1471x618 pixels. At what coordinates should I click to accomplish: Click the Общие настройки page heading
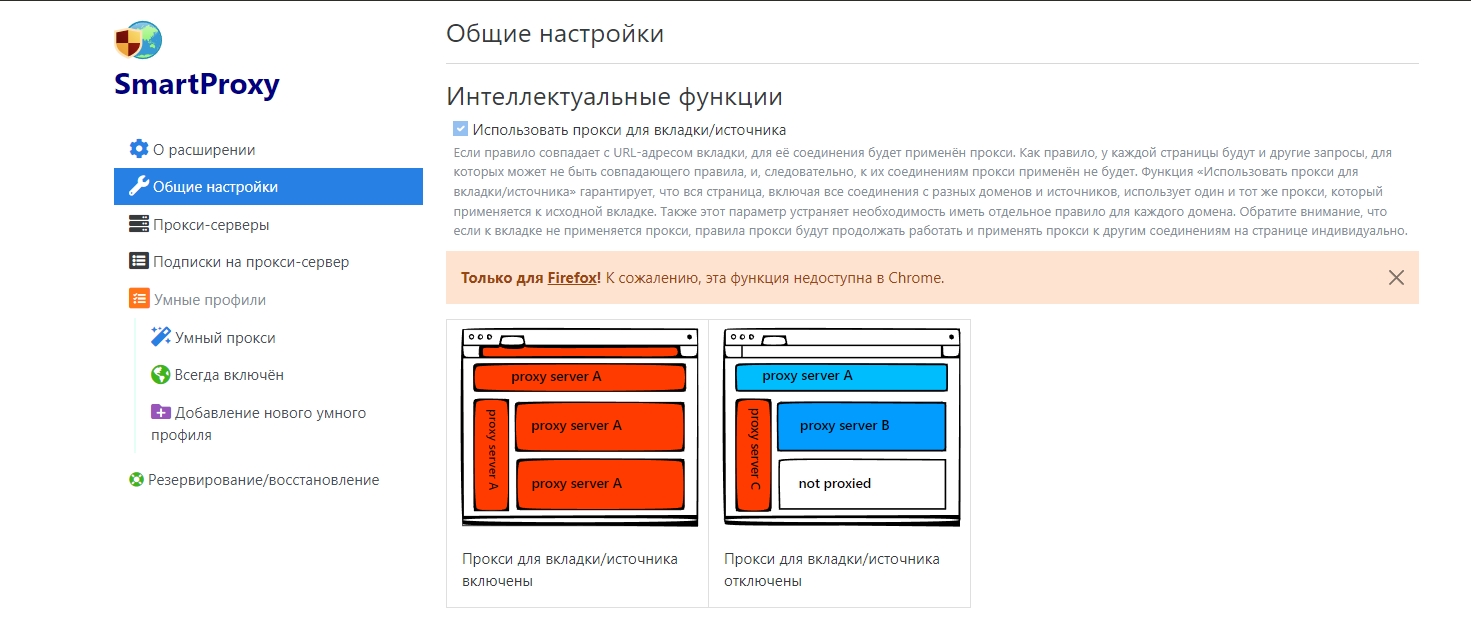click(x=555, y=33)
